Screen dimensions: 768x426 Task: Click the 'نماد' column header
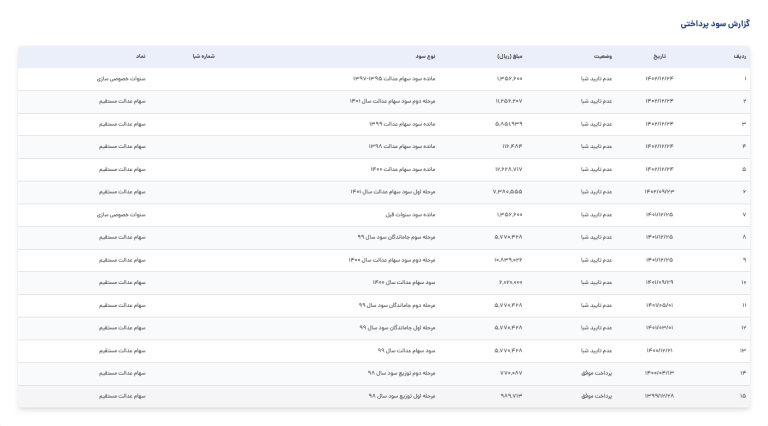click(140, 56)
